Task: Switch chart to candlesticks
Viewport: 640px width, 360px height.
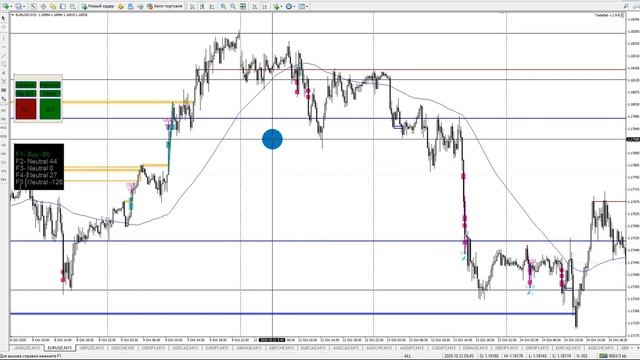Action: coord(202,7)
